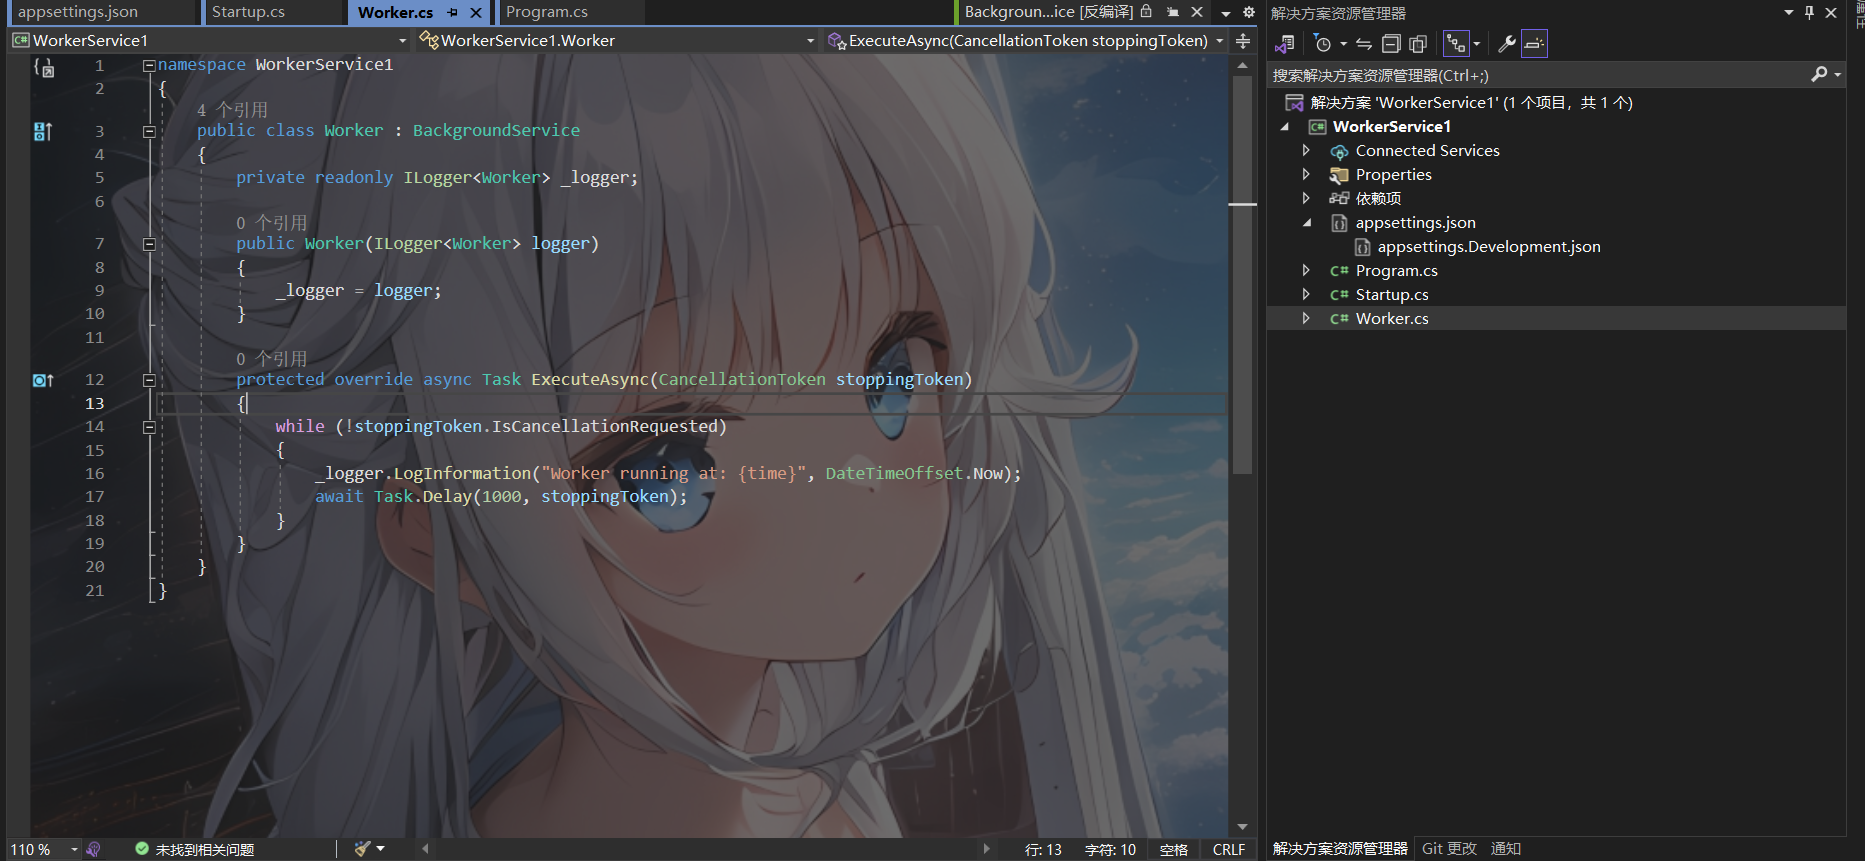Open the code cleanup broom icon
The image size is (1865, 861).
(362, 849)
